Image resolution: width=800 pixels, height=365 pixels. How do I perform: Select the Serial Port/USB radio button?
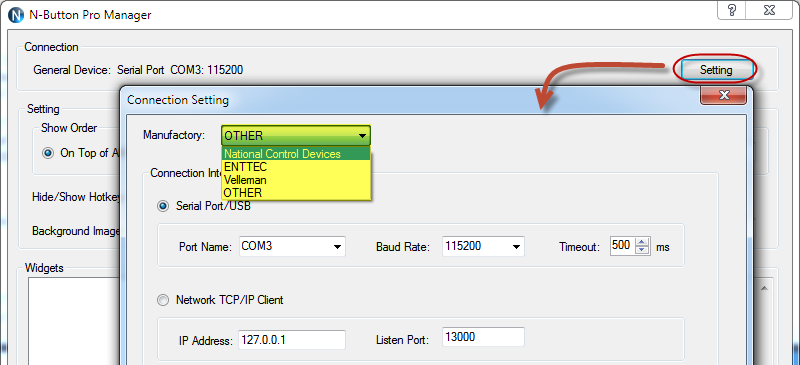(x=163, y=206)
